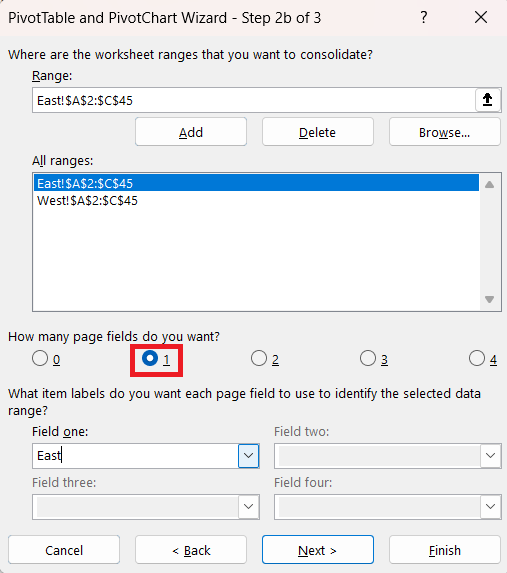
Task: Go back with the < Back button
Action: coord(191,550)
